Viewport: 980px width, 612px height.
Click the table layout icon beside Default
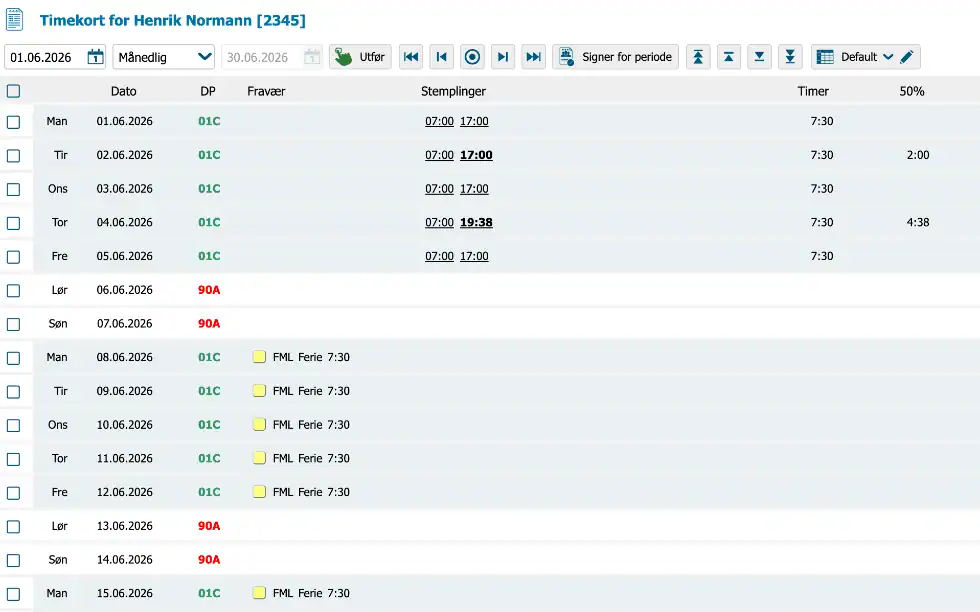coord(825,57)
